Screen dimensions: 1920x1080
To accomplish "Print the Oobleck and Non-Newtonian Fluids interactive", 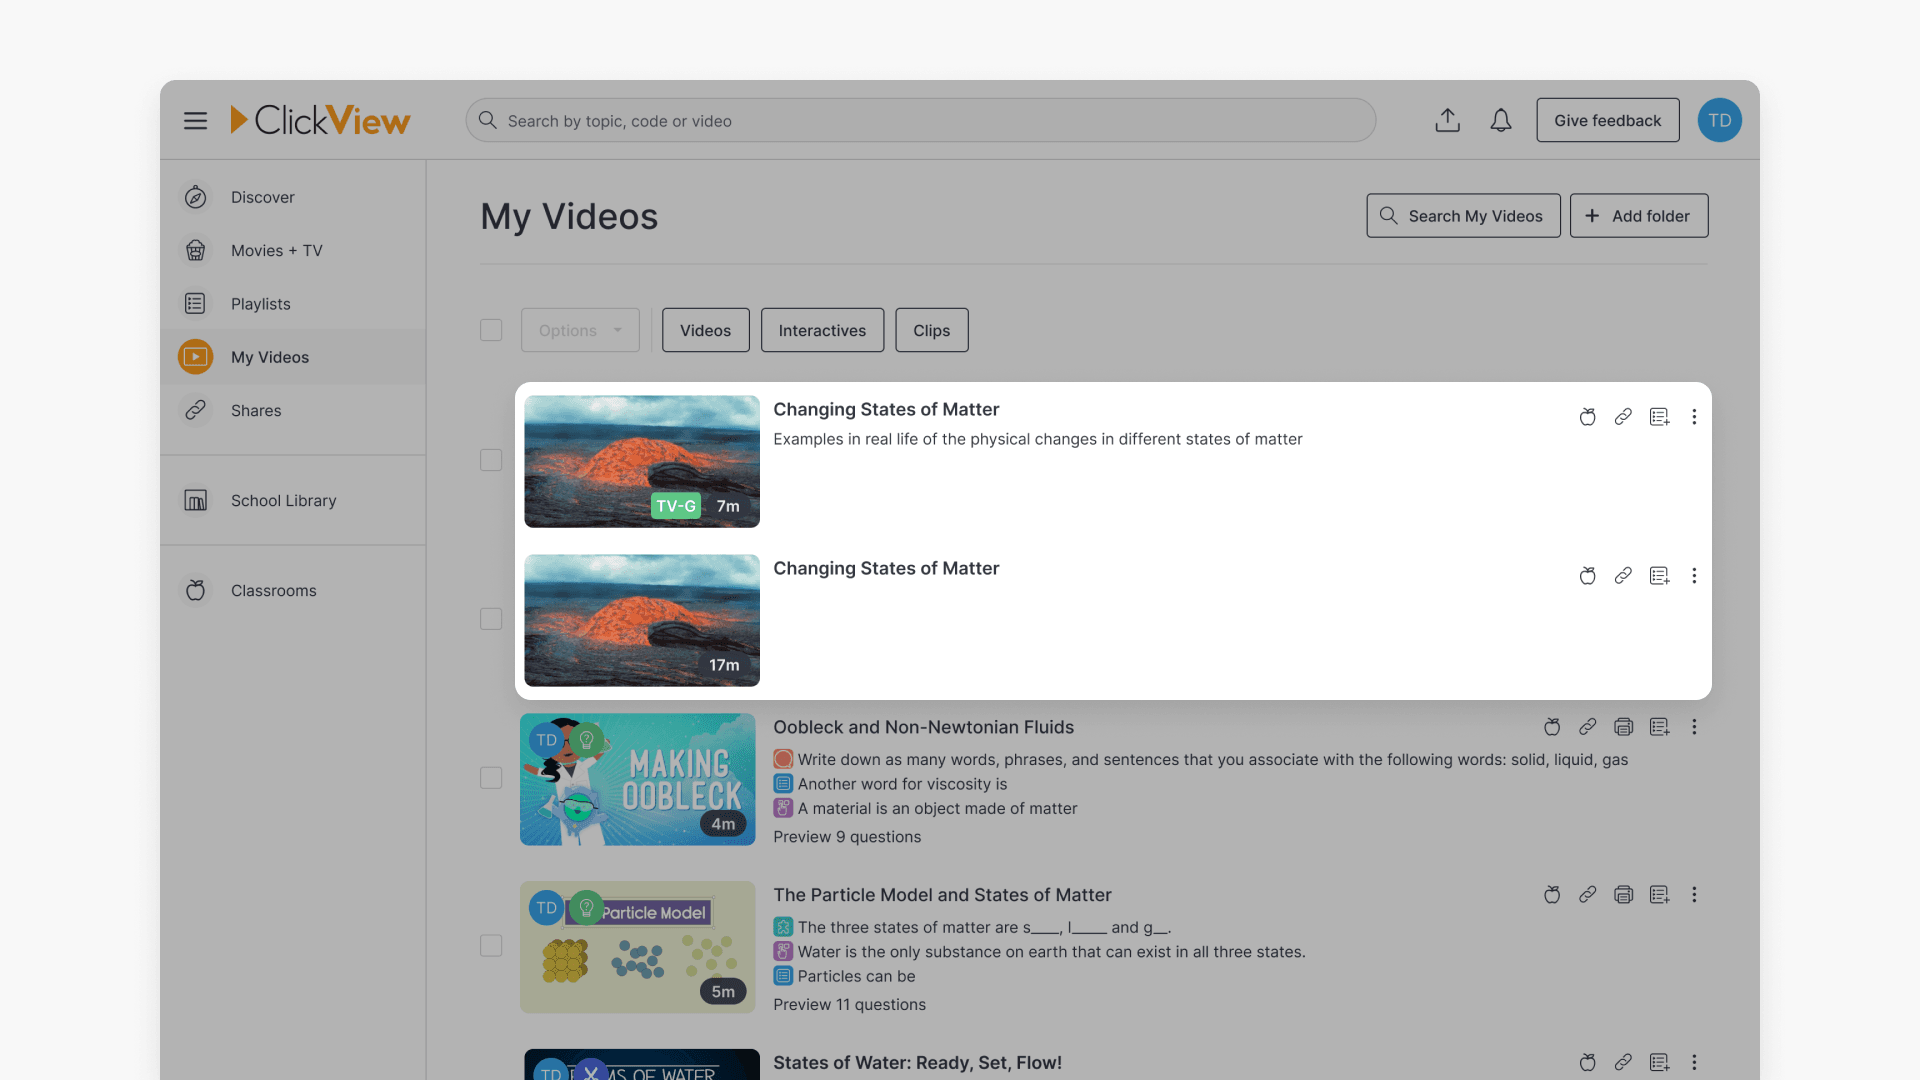I will (x=1623, y=727).
